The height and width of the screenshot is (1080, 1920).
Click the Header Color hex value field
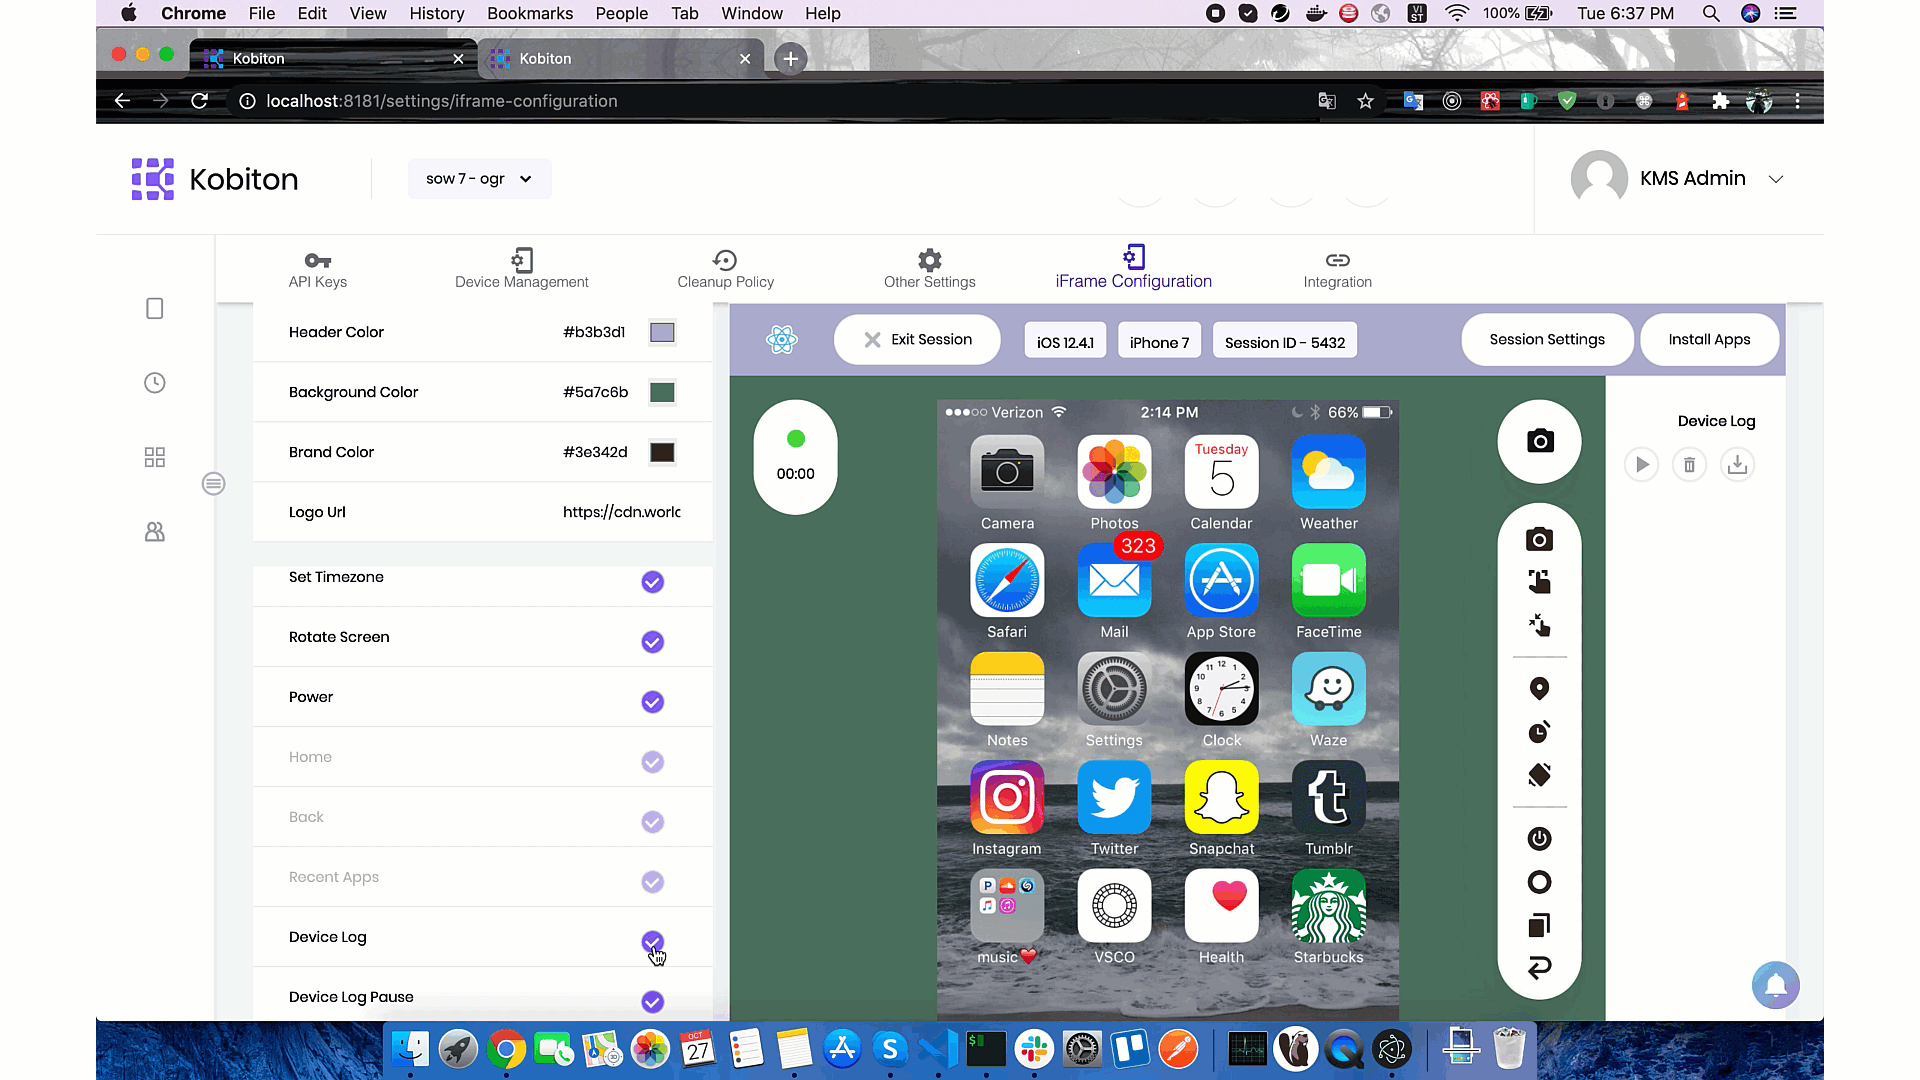[594, 332]
